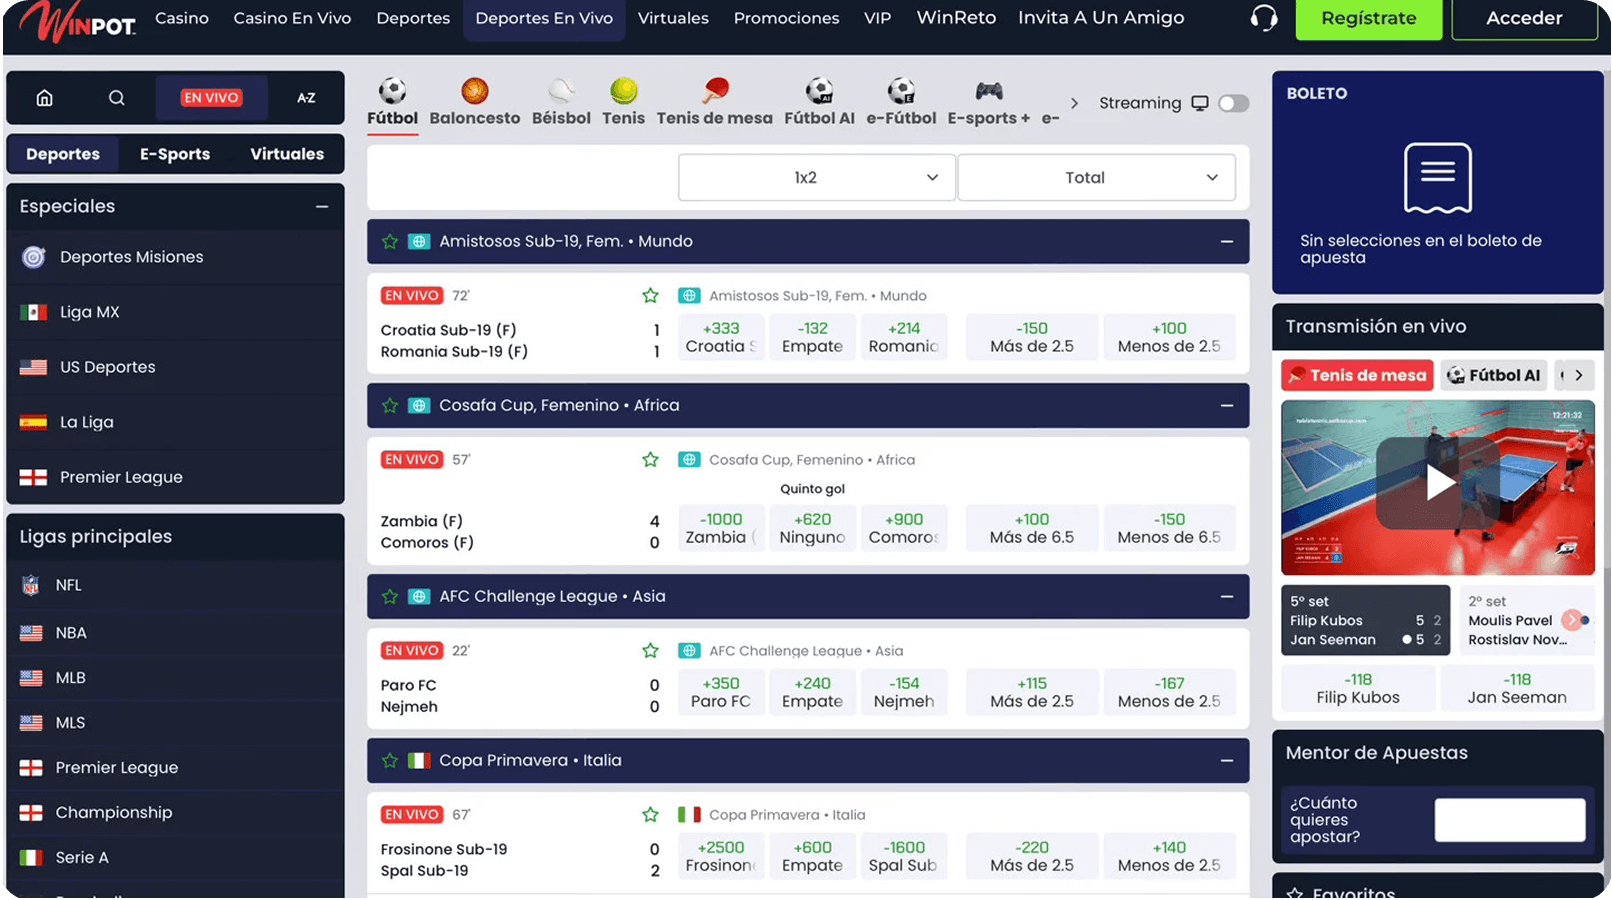
Task: Play the table tennis live stream
Action: [1438, 483]
